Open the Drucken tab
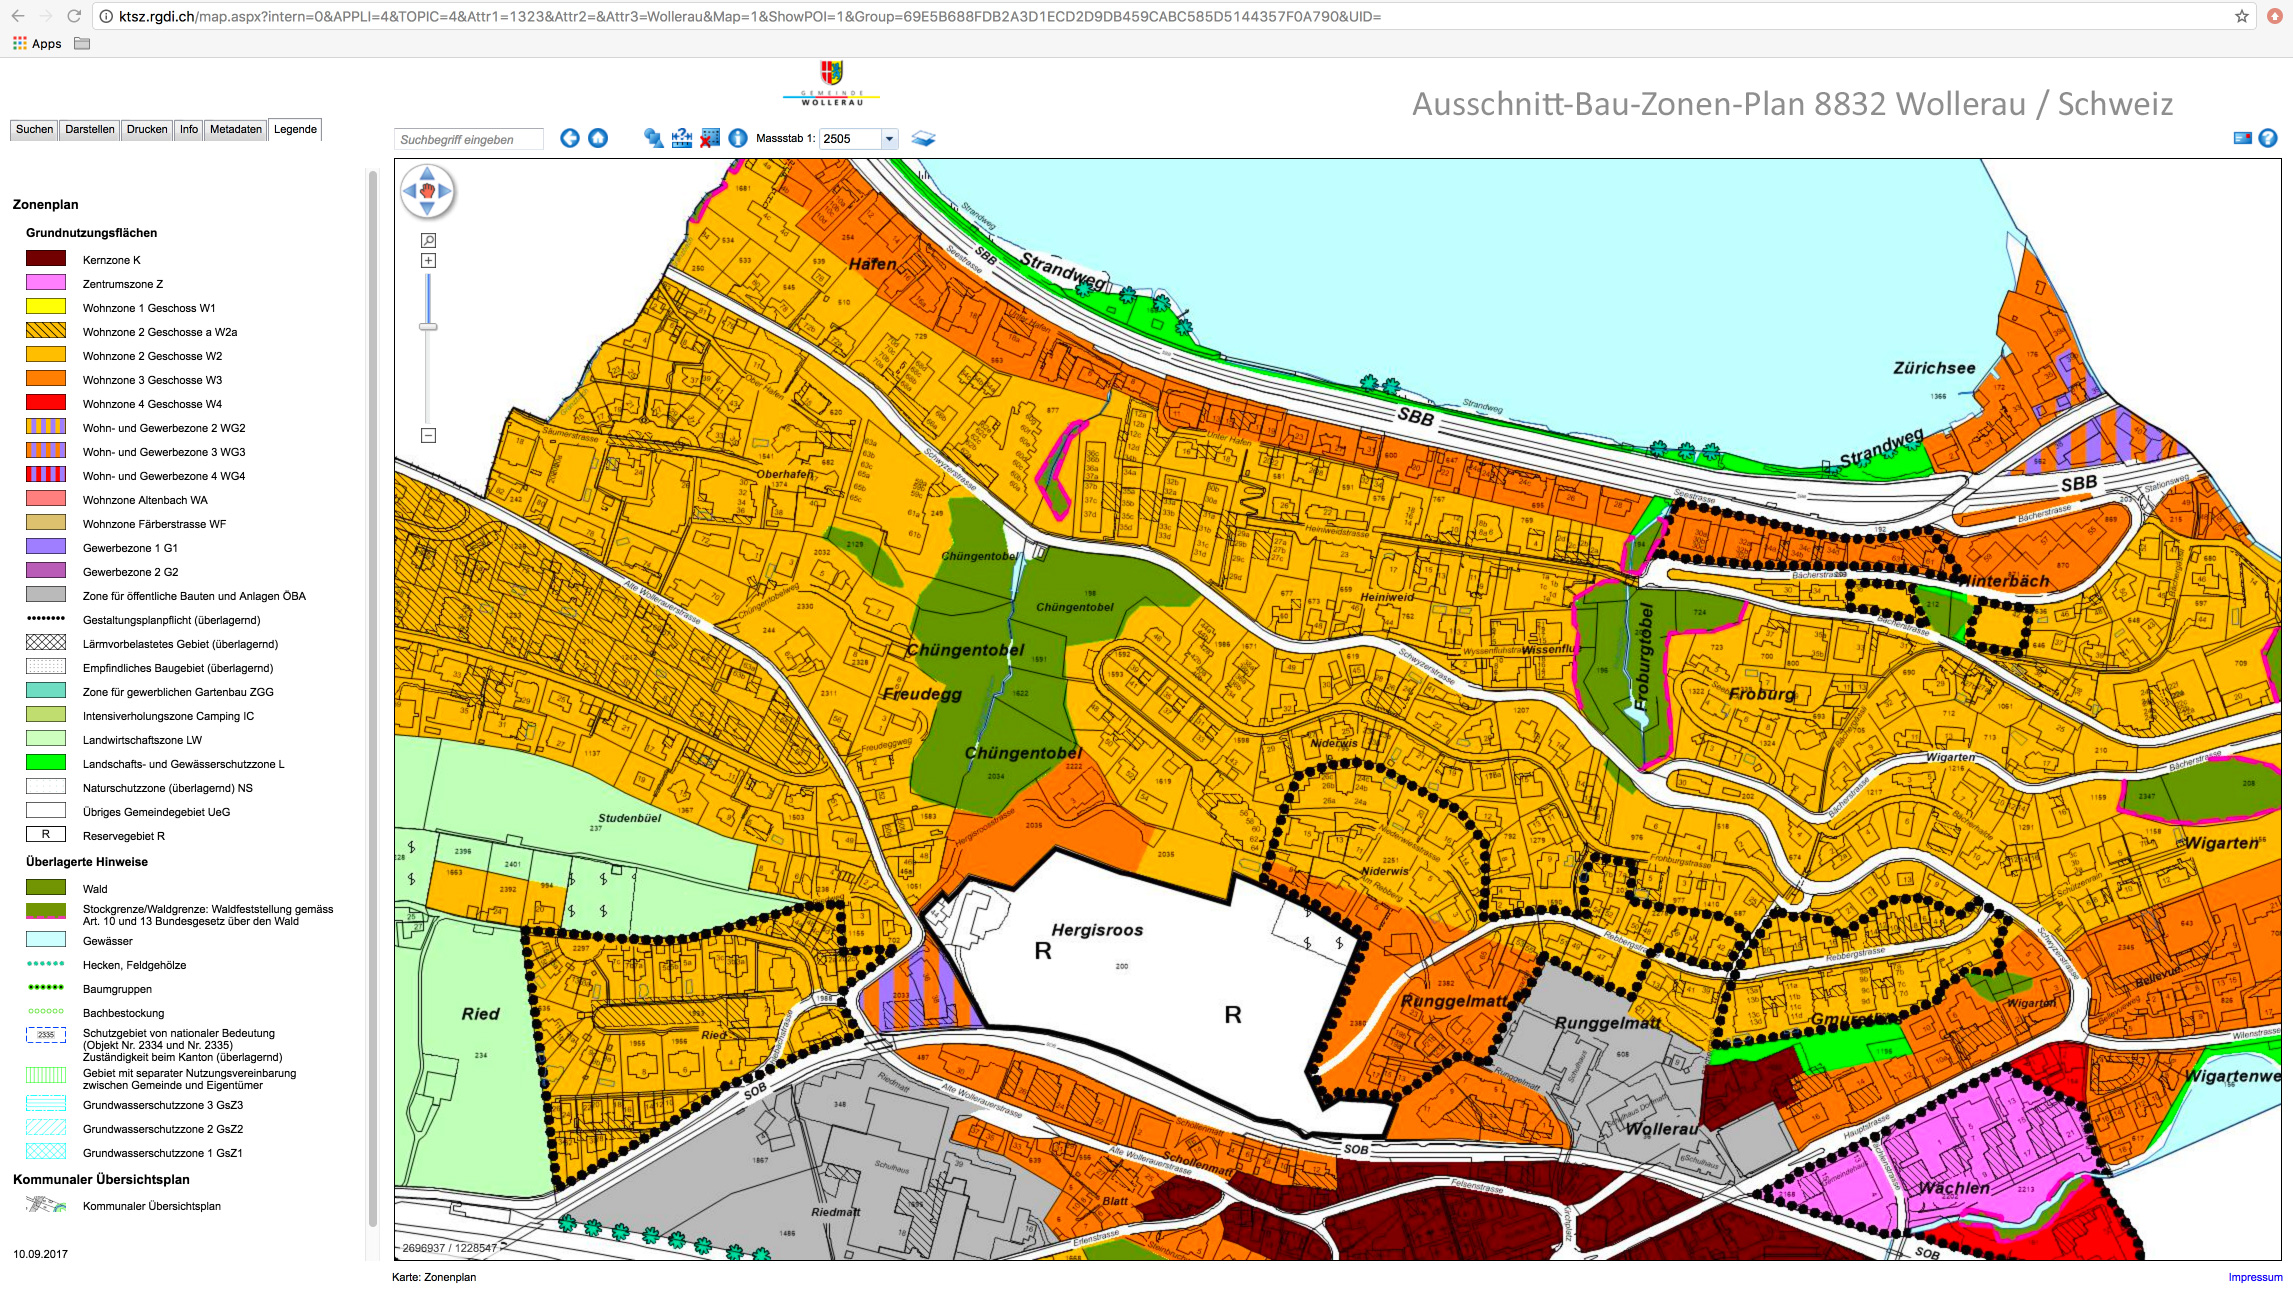The image size is (2293, 1290). [x=147, y=130]
